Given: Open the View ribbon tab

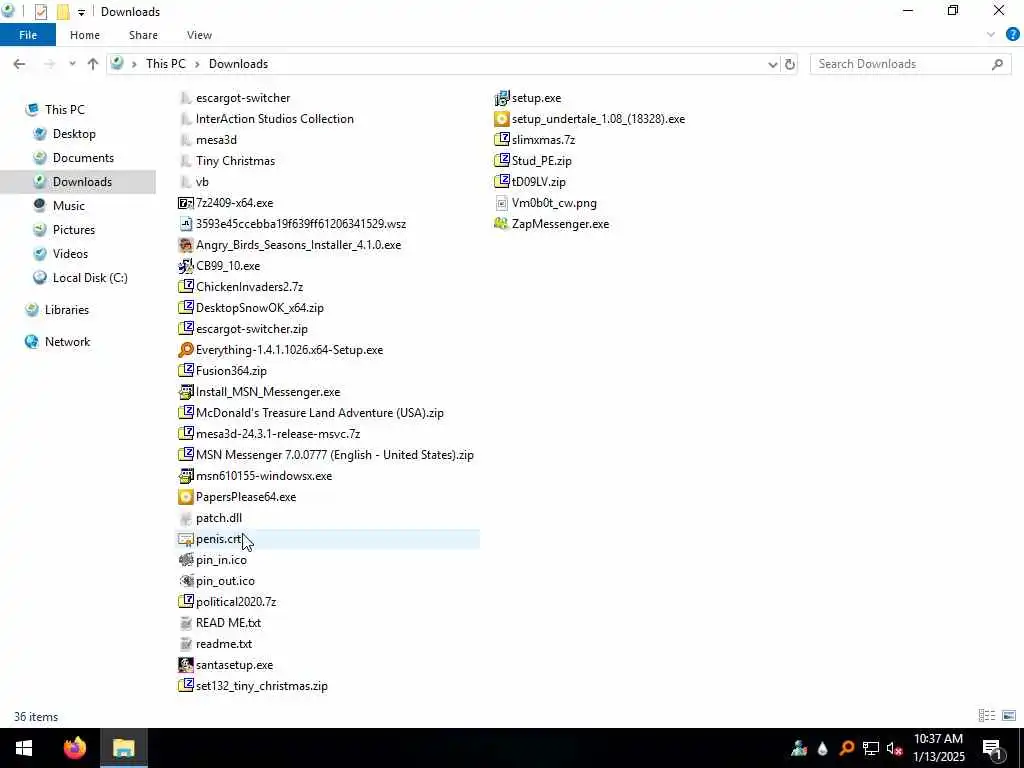Looking at the screenshot, I should pyautogui.click(x=199, y=35).
